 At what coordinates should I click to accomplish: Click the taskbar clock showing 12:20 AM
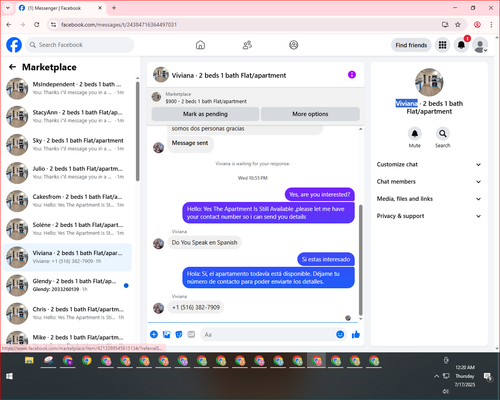point(465,376)
